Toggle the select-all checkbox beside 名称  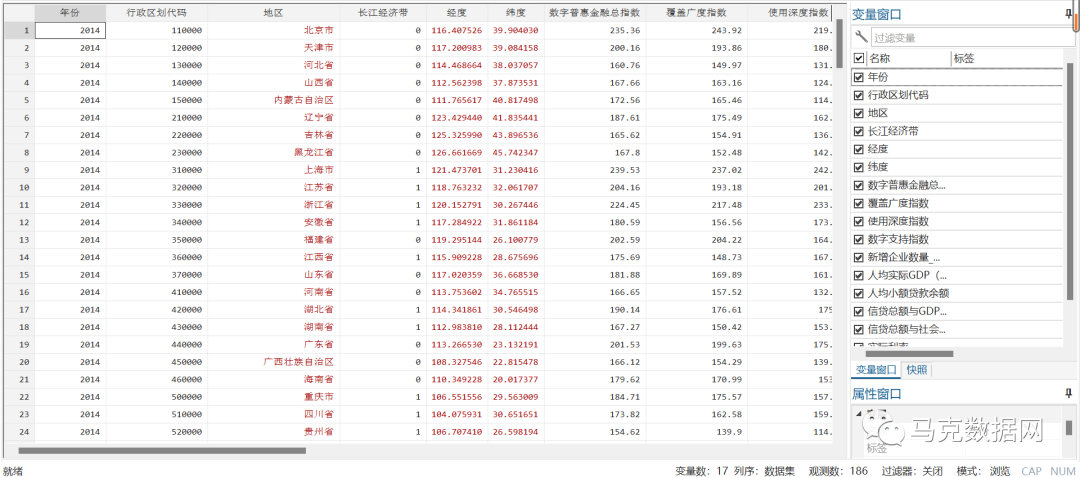pos(858,59)
